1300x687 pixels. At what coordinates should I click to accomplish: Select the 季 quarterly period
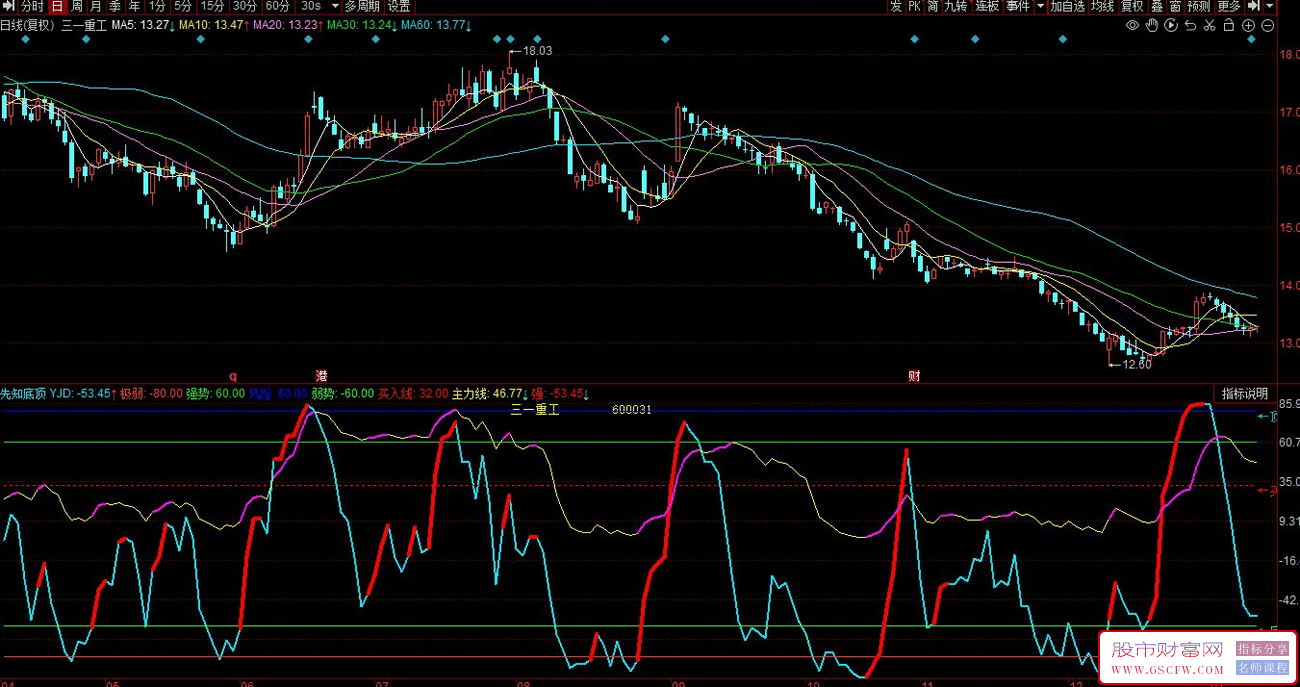(x=115, y=6)
